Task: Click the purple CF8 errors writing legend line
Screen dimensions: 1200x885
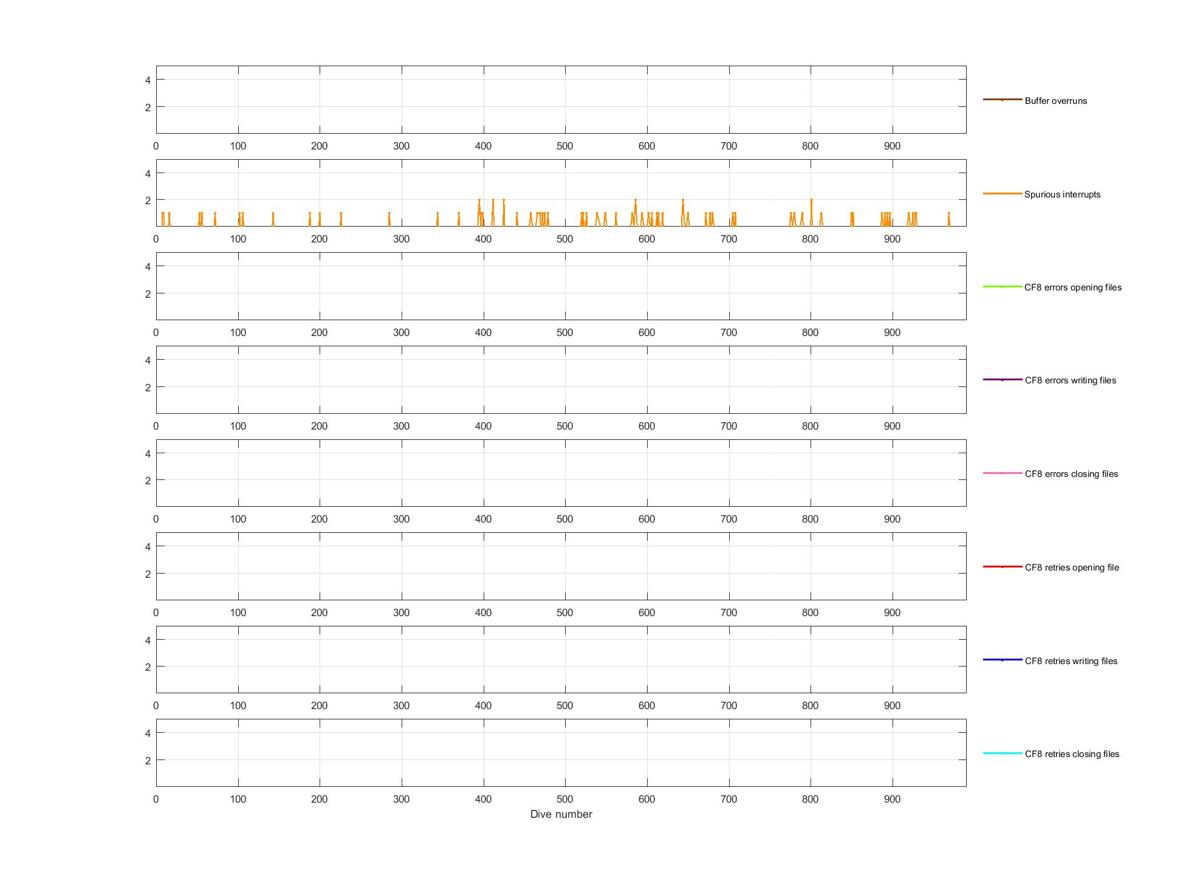Action: tap(1002, 380)
